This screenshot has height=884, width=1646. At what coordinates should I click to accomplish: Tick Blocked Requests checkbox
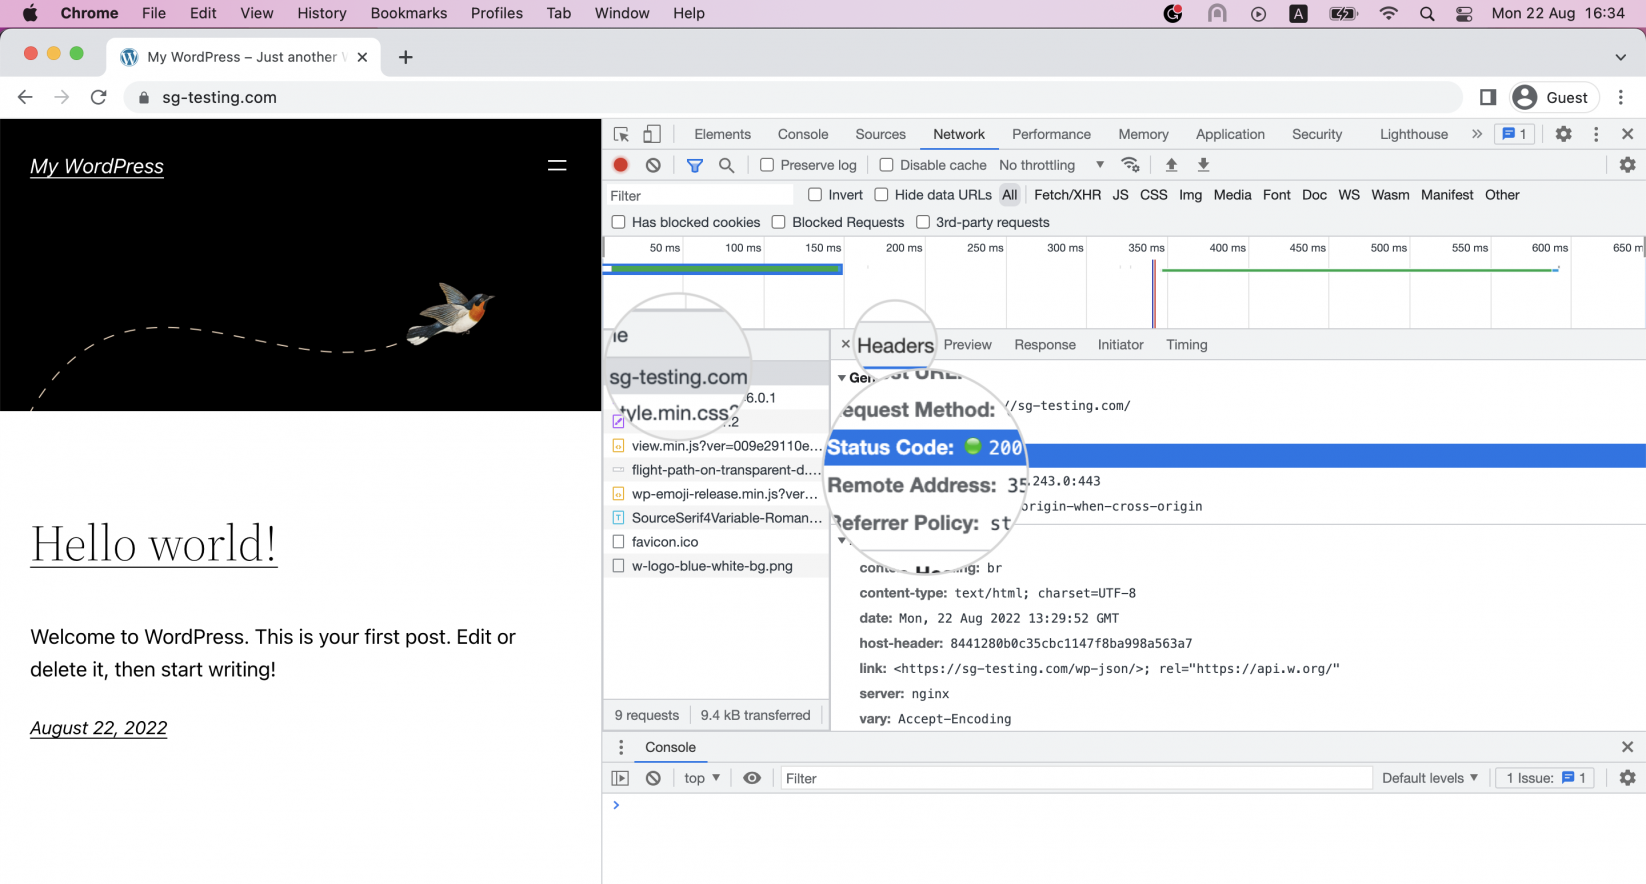[x=778, y=222]
